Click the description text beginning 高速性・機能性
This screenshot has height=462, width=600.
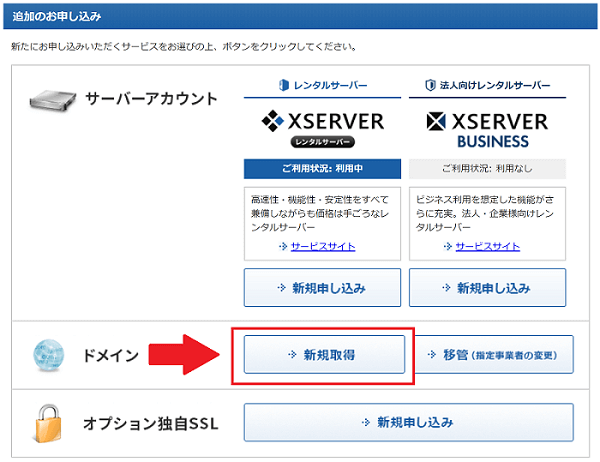pos(320,213)
